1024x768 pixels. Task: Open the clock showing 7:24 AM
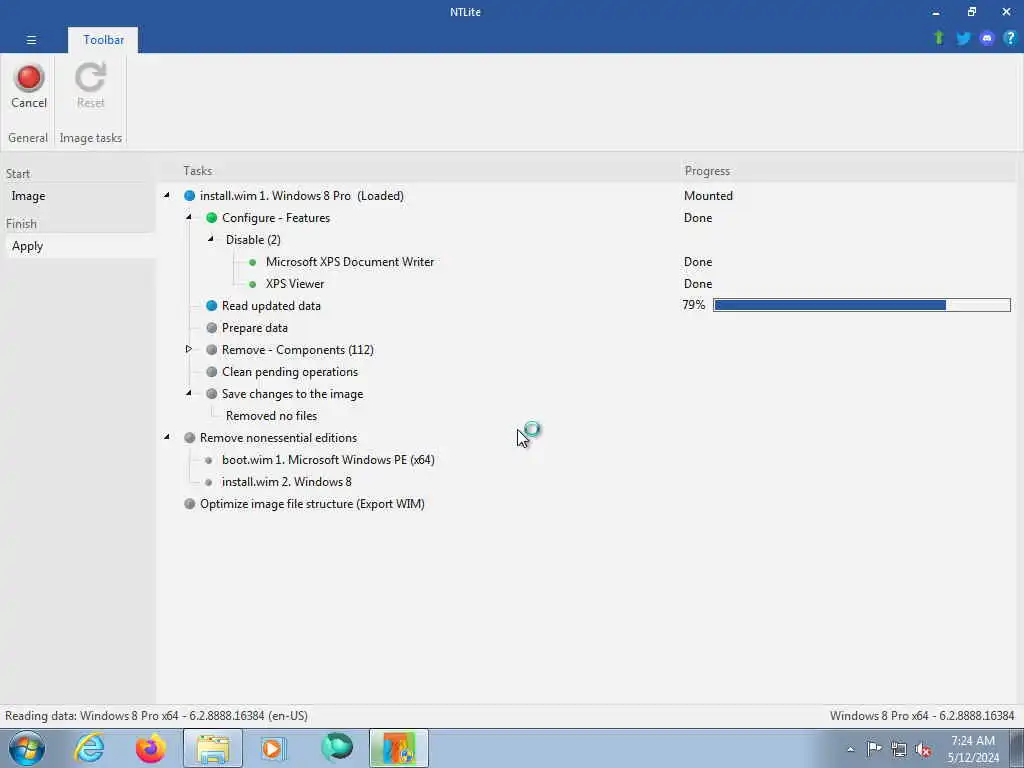973,749
